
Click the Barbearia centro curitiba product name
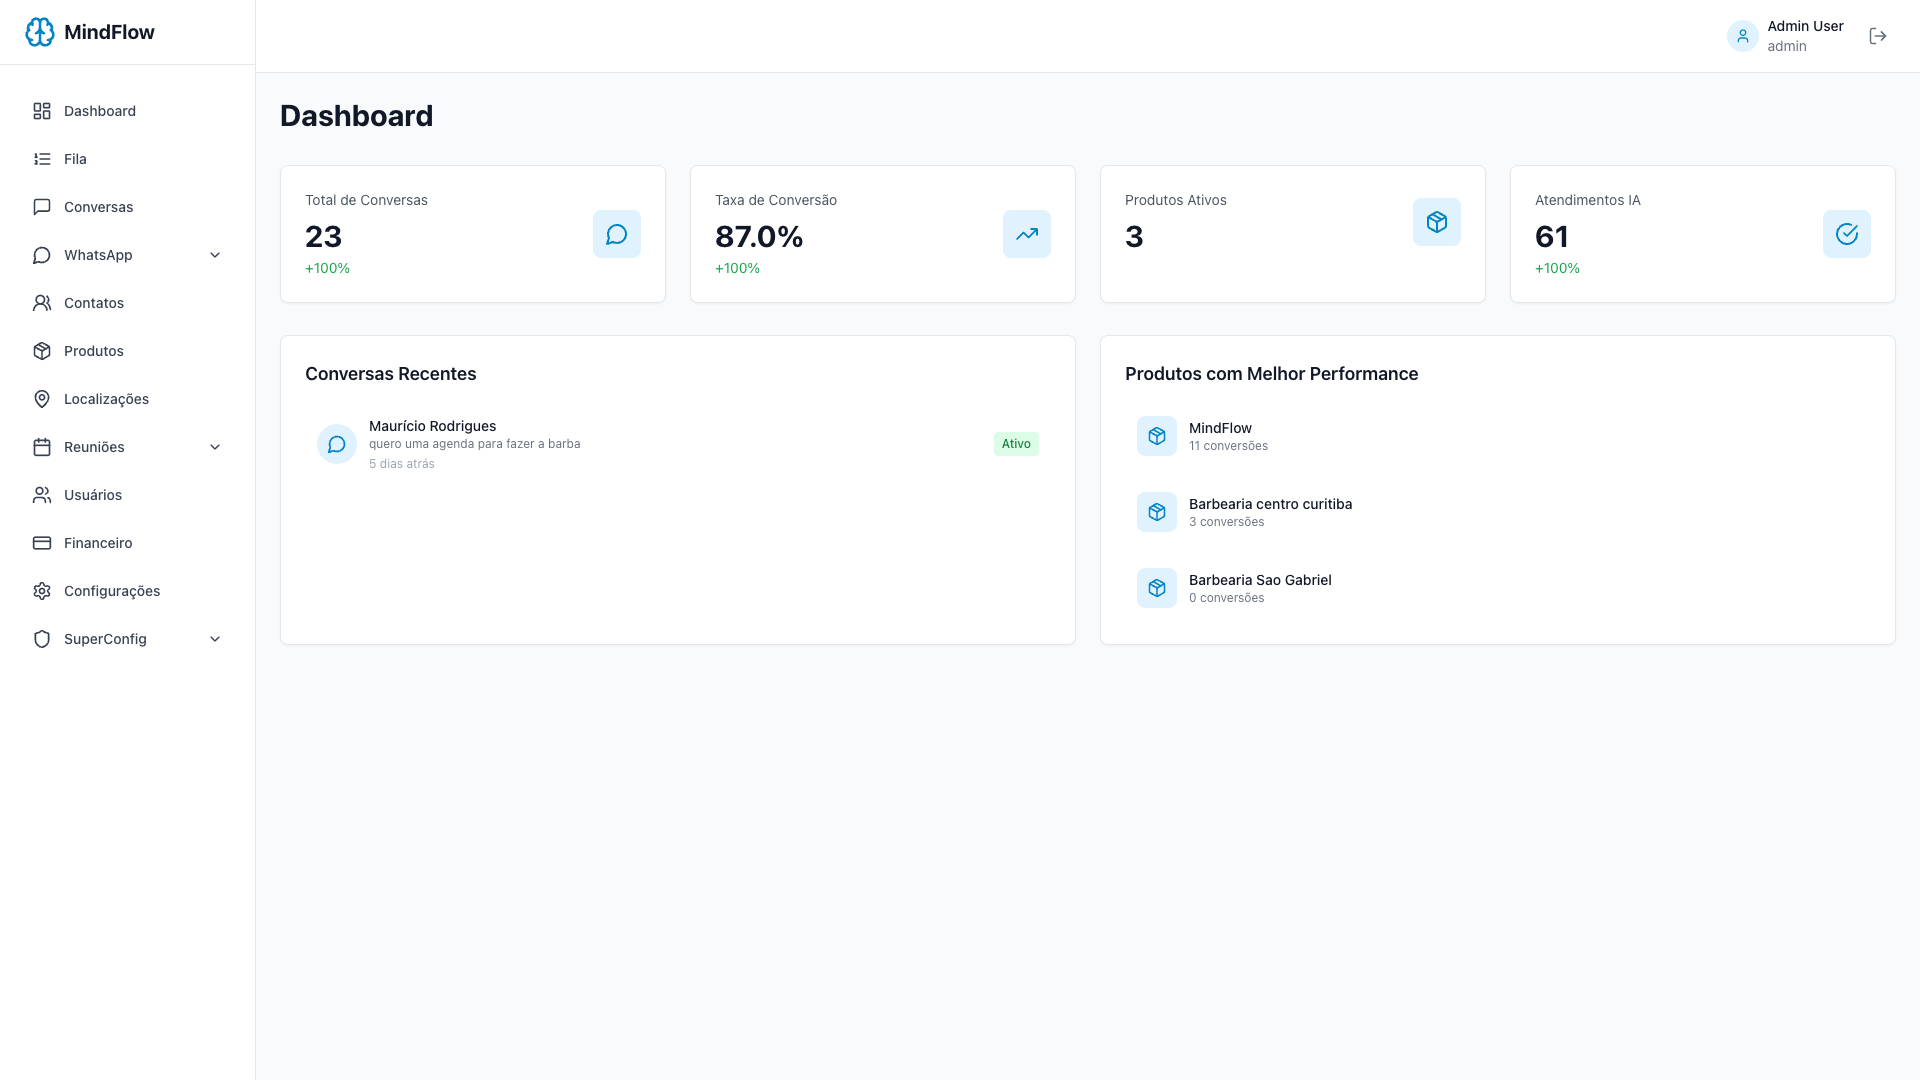(1270, 504)
